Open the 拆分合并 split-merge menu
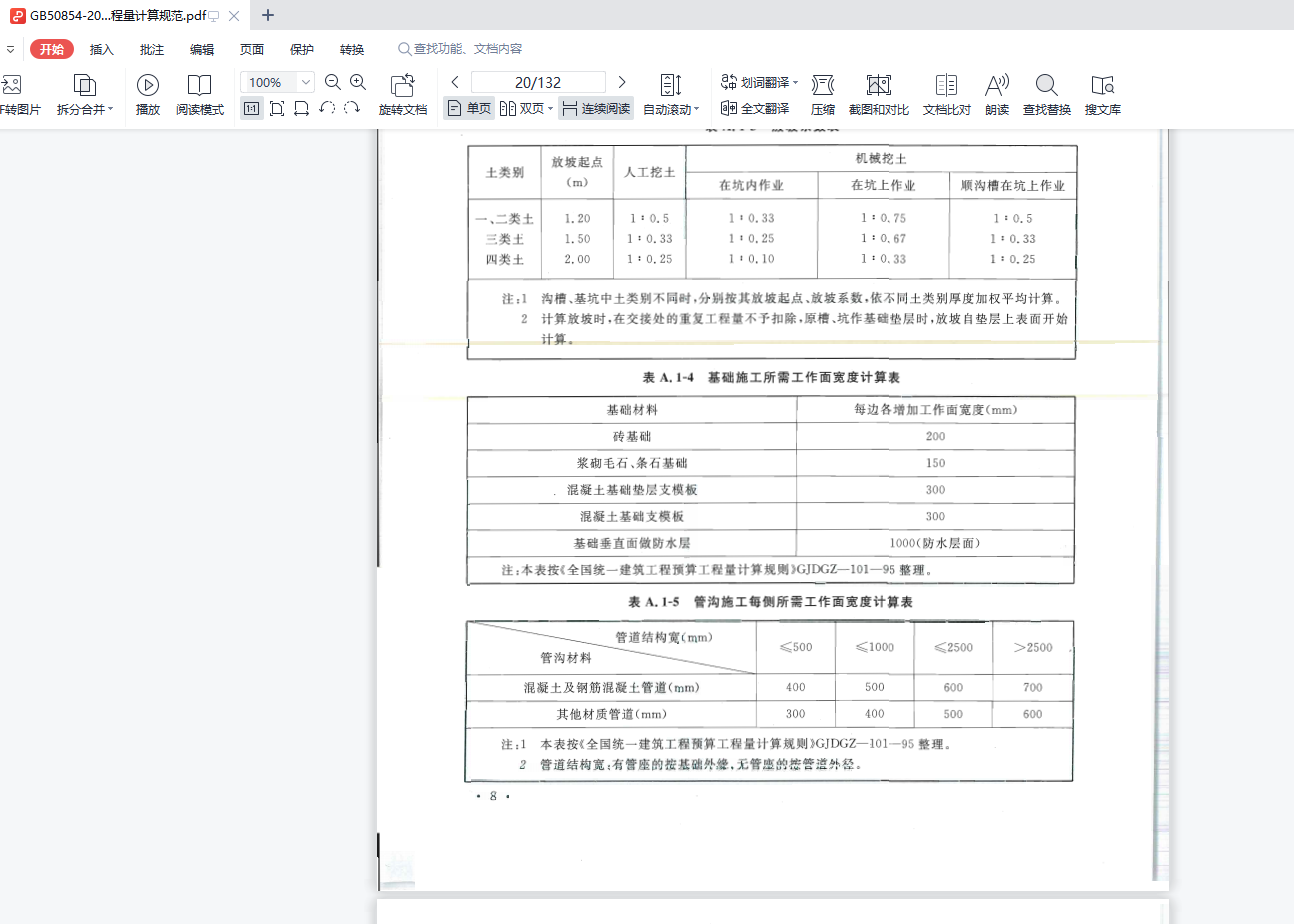The width and height of the screenshot is (1294, 924). click(x=85, y=95)
